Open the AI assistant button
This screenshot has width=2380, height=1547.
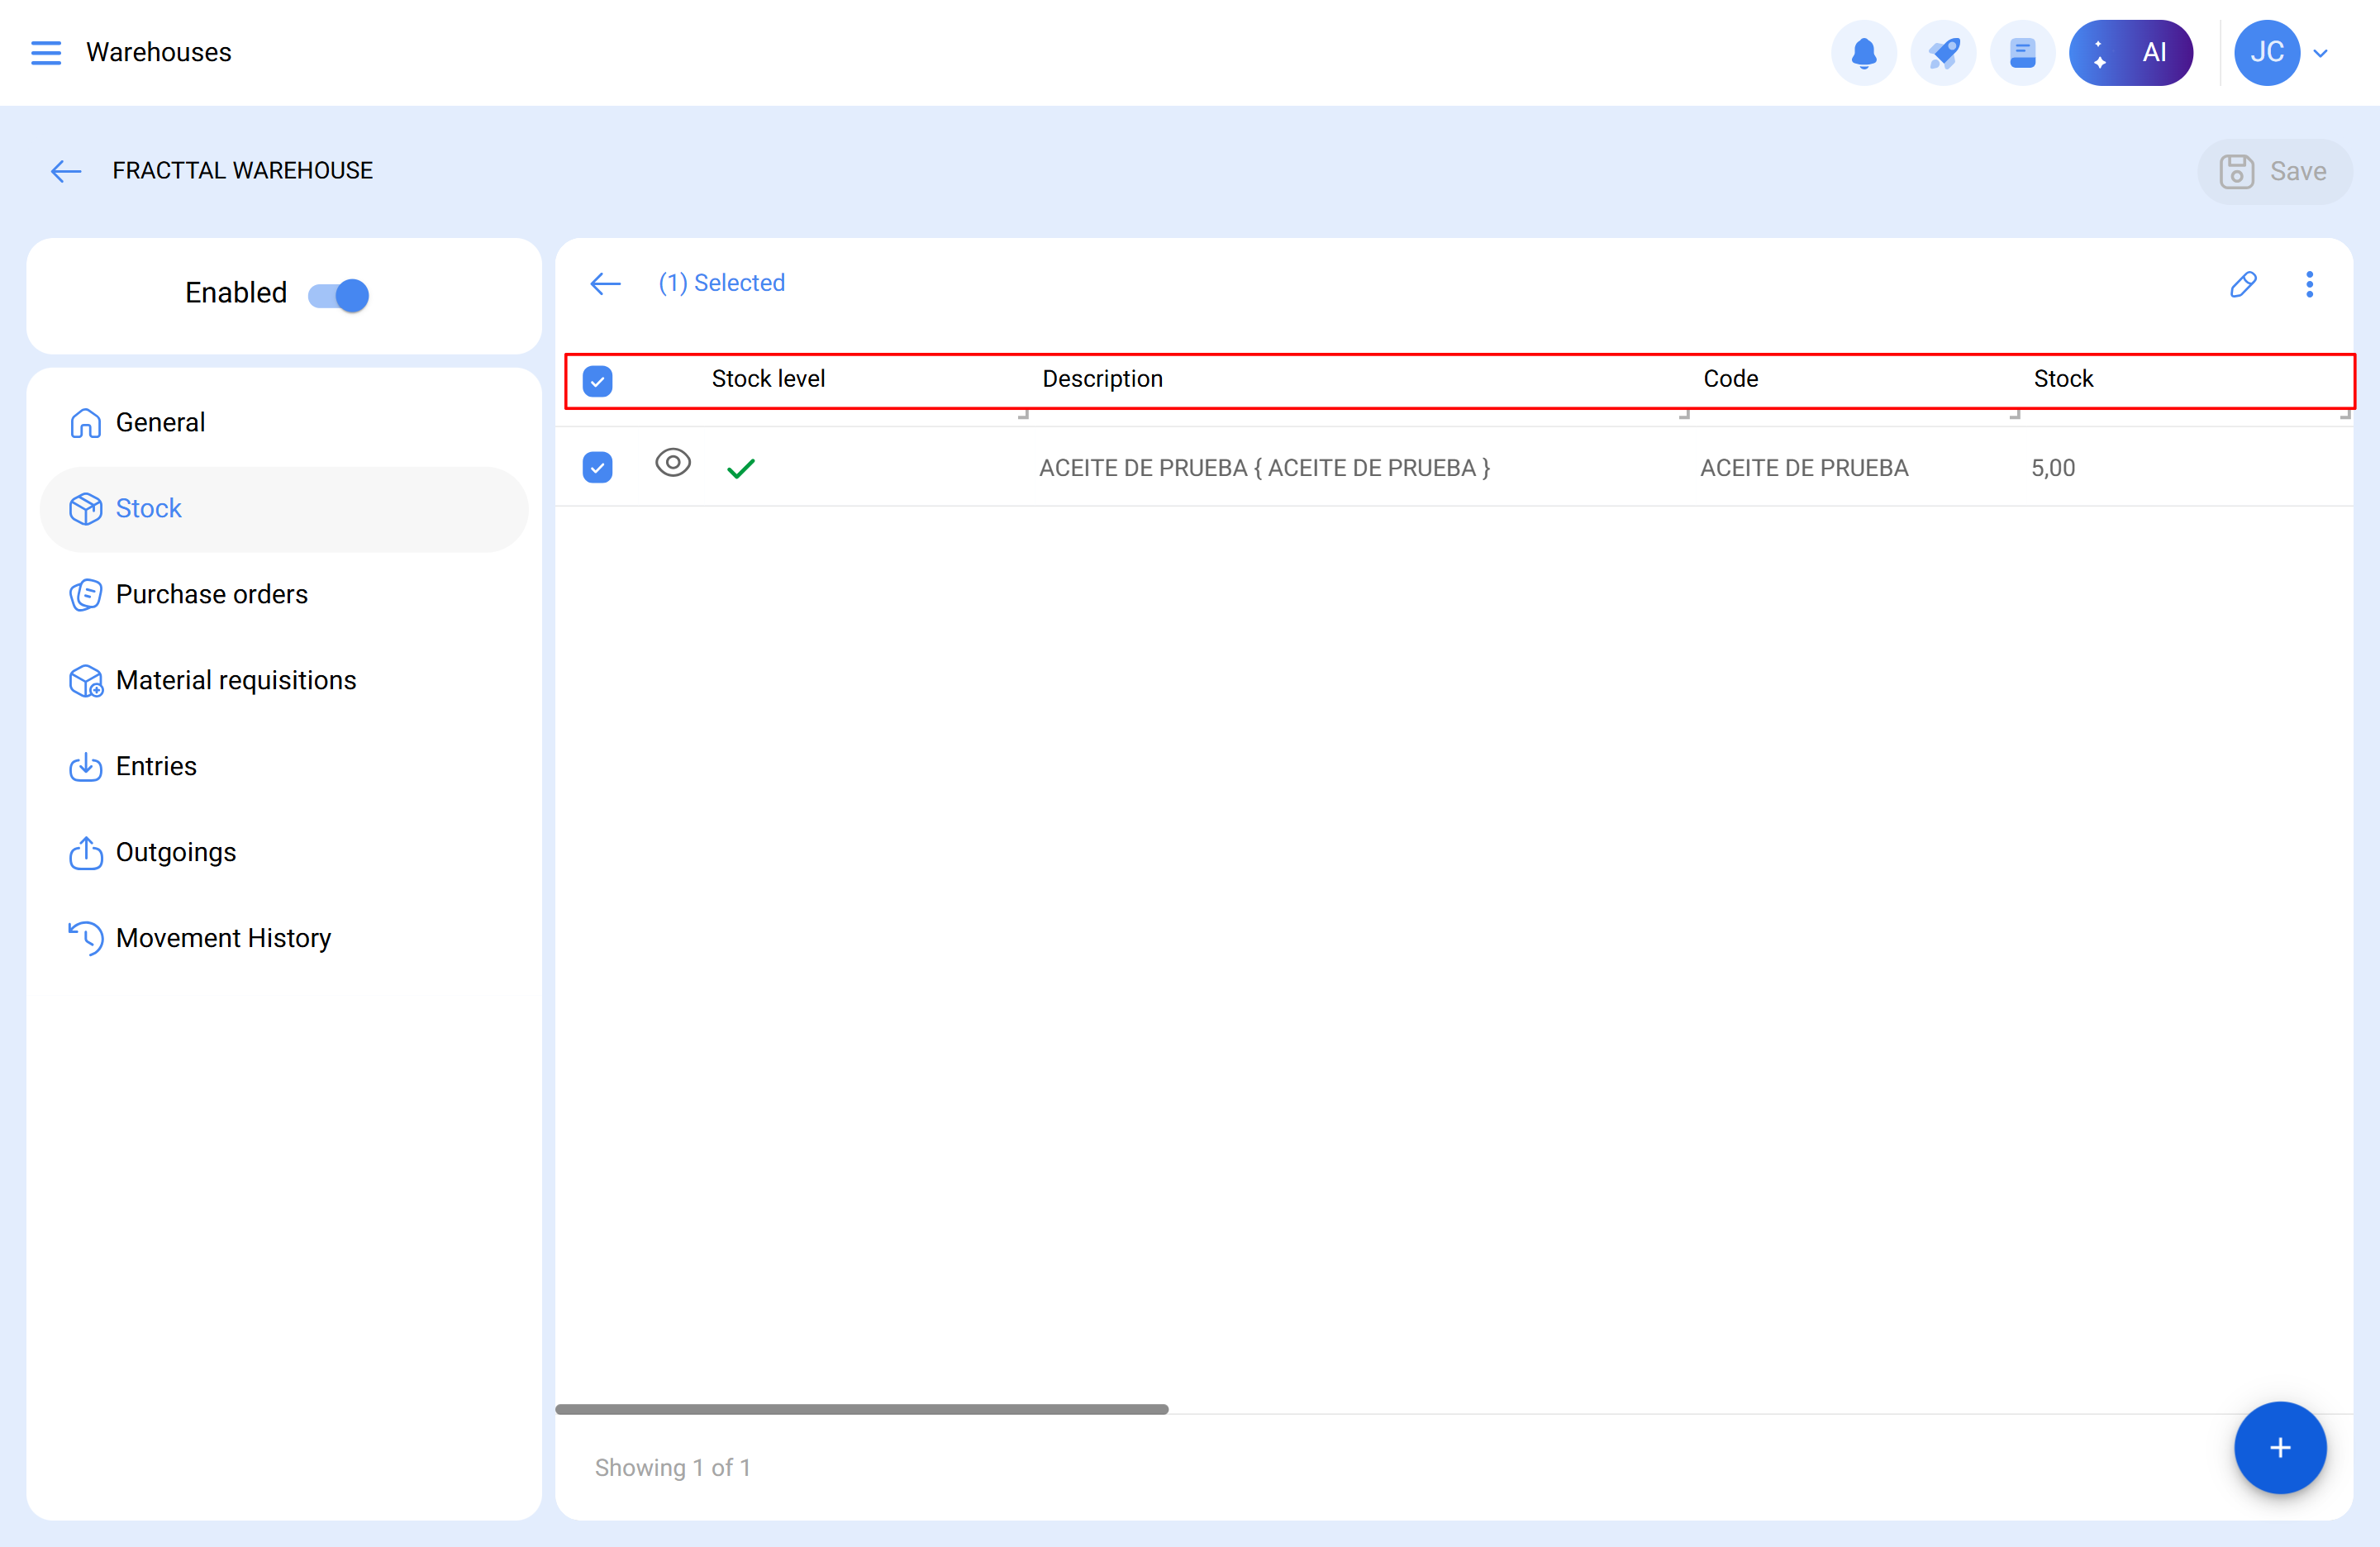(2130, 52)
